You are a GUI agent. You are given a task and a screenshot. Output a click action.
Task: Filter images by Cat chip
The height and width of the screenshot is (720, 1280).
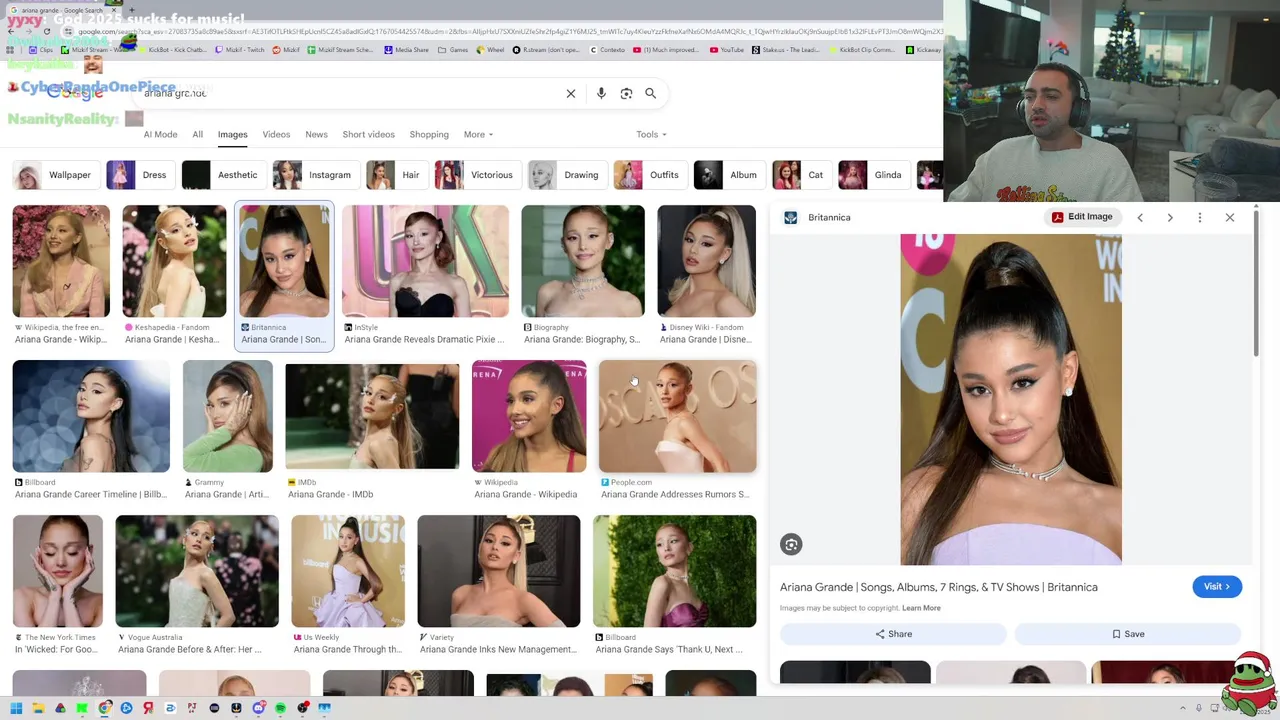point(800,175)
